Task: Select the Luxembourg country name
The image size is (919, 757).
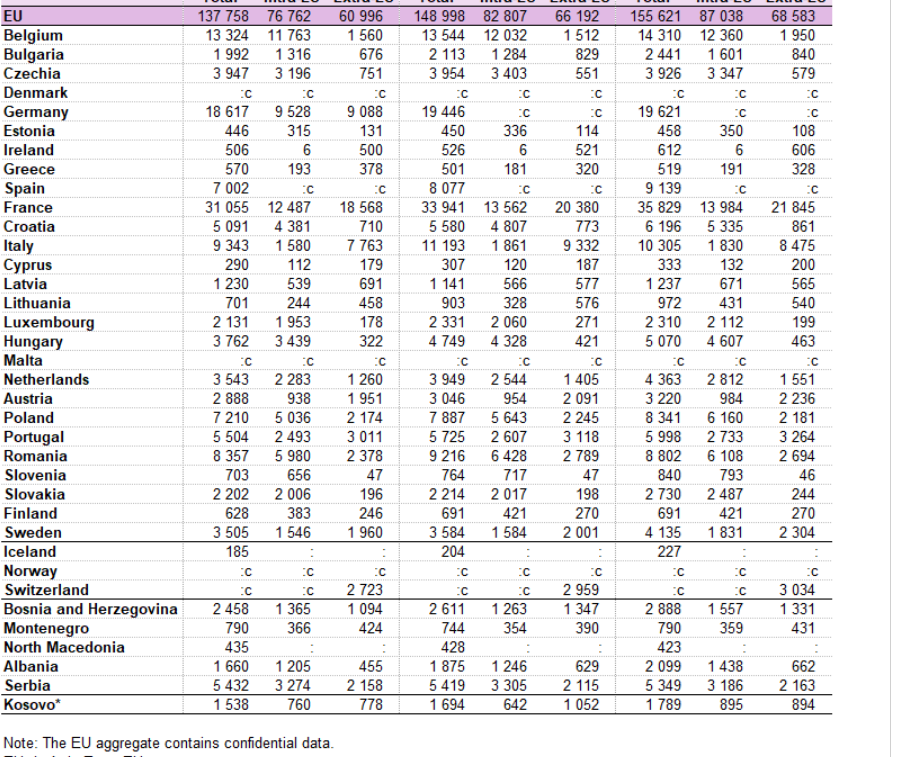Action: (49, 323)
